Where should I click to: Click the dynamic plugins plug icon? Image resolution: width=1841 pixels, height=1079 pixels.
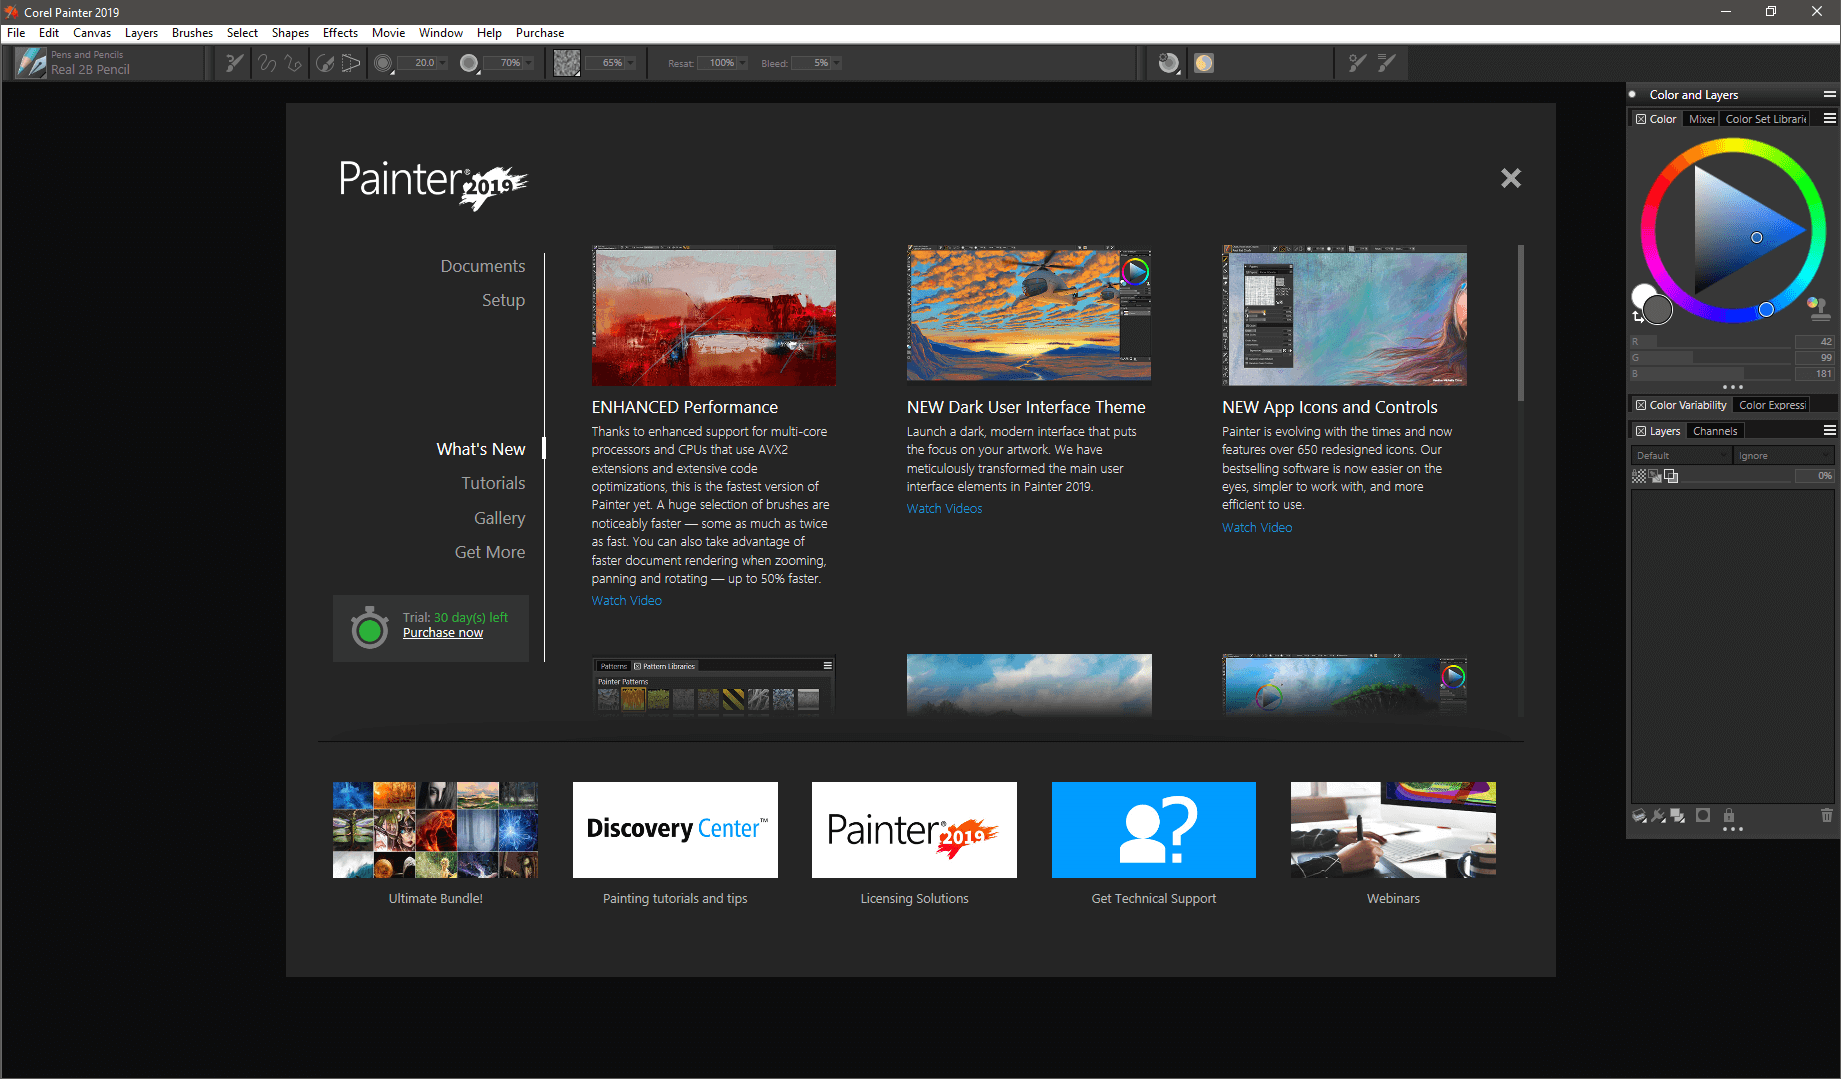pyautogui.click(x=1659, y=816)
